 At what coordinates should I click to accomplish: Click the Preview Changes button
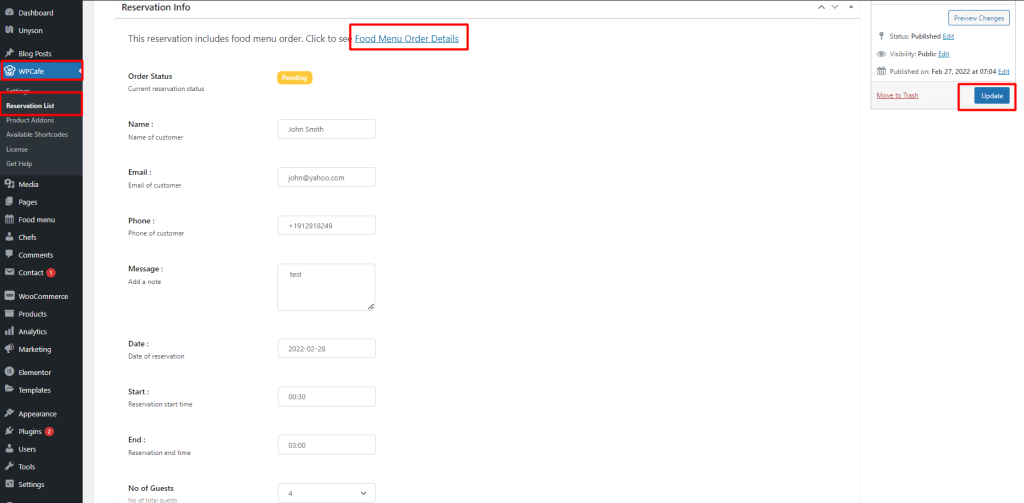978,18
